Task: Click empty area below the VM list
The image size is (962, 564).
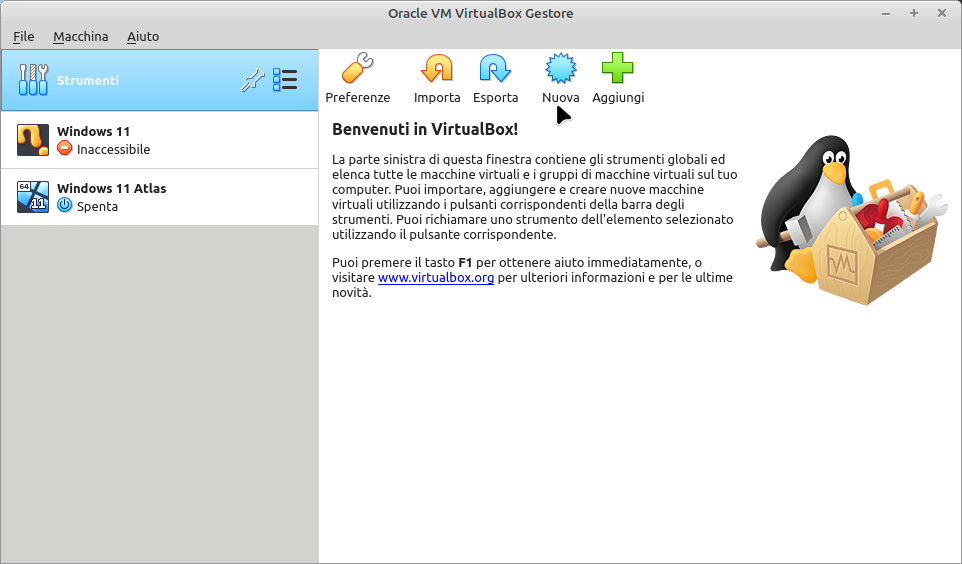Action: click(160, 400)
